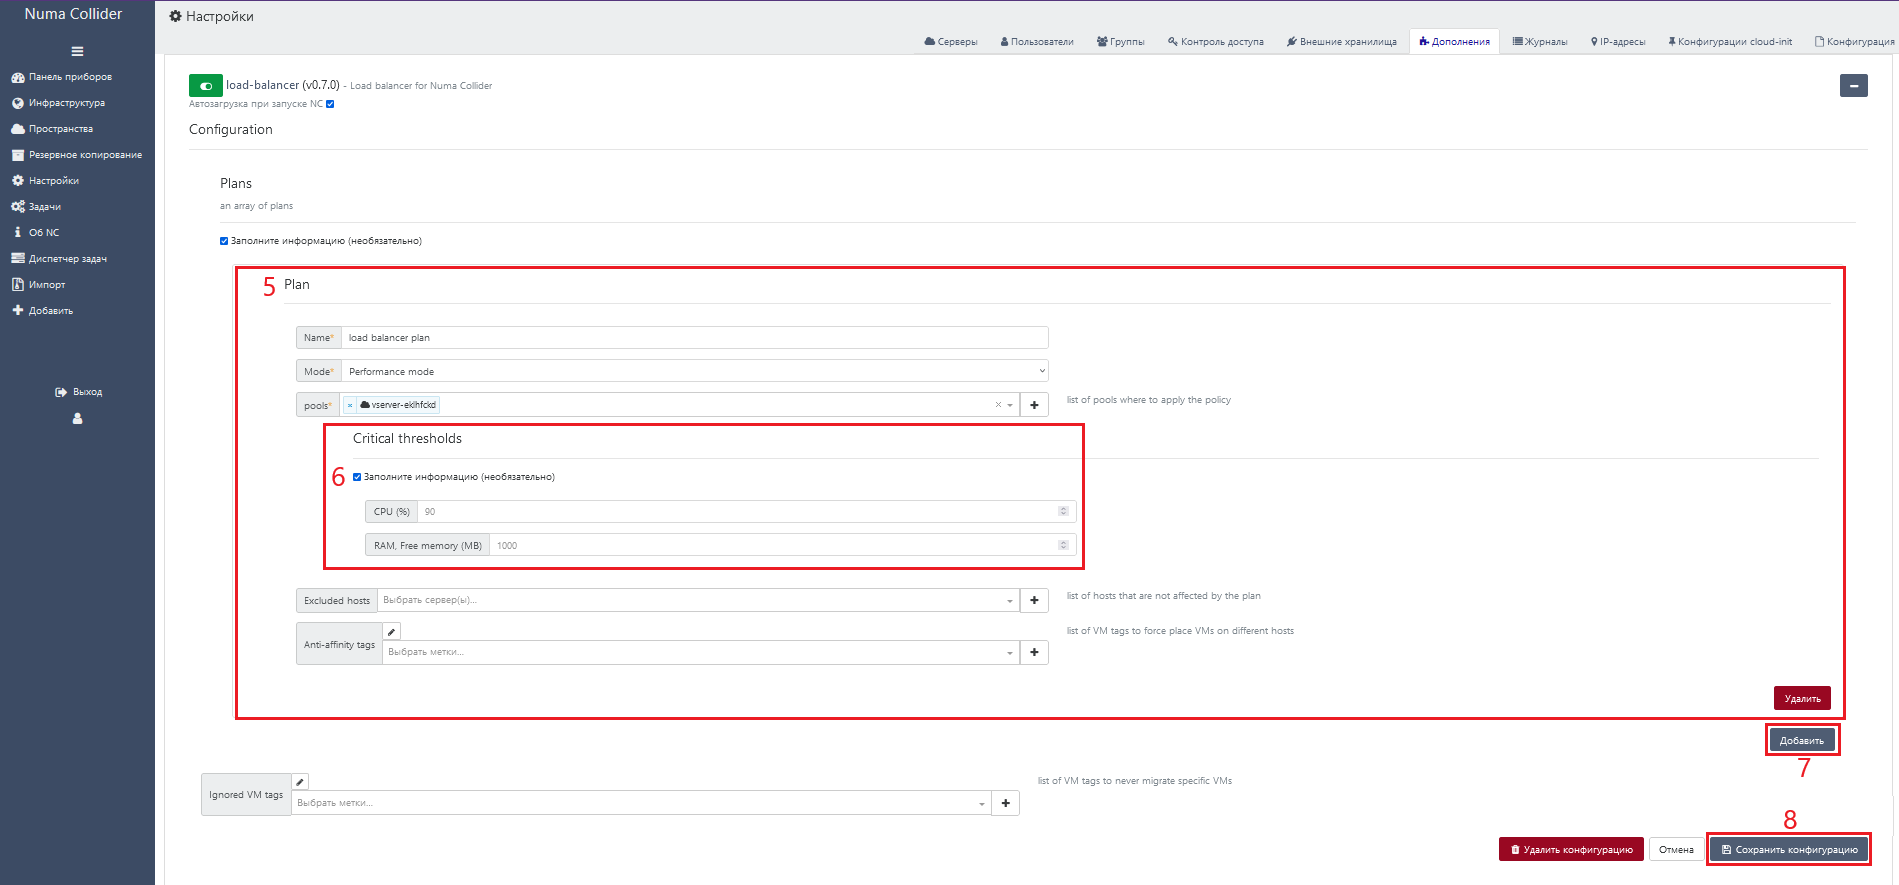Screen dimensions: 1899x885
Task: Open Задачи in the sidebar
Action: point(36,207)
